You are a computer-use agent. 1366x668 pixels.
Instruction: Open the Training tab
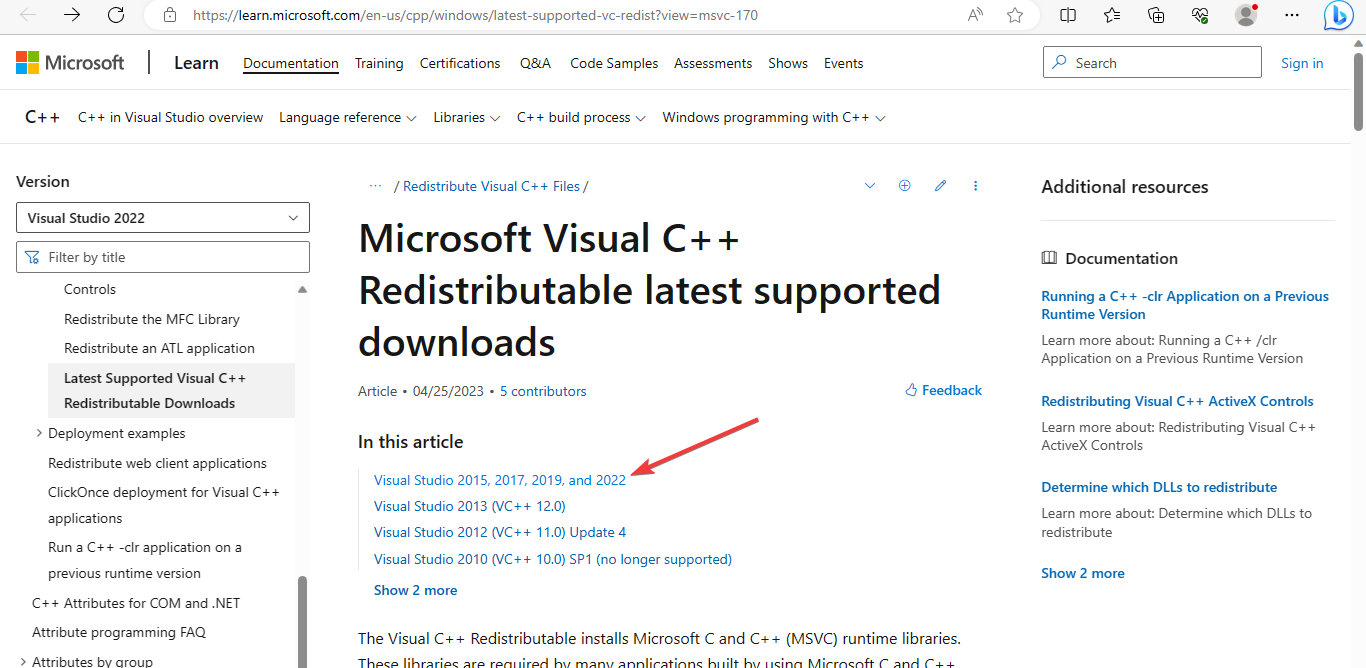(379, 63)
